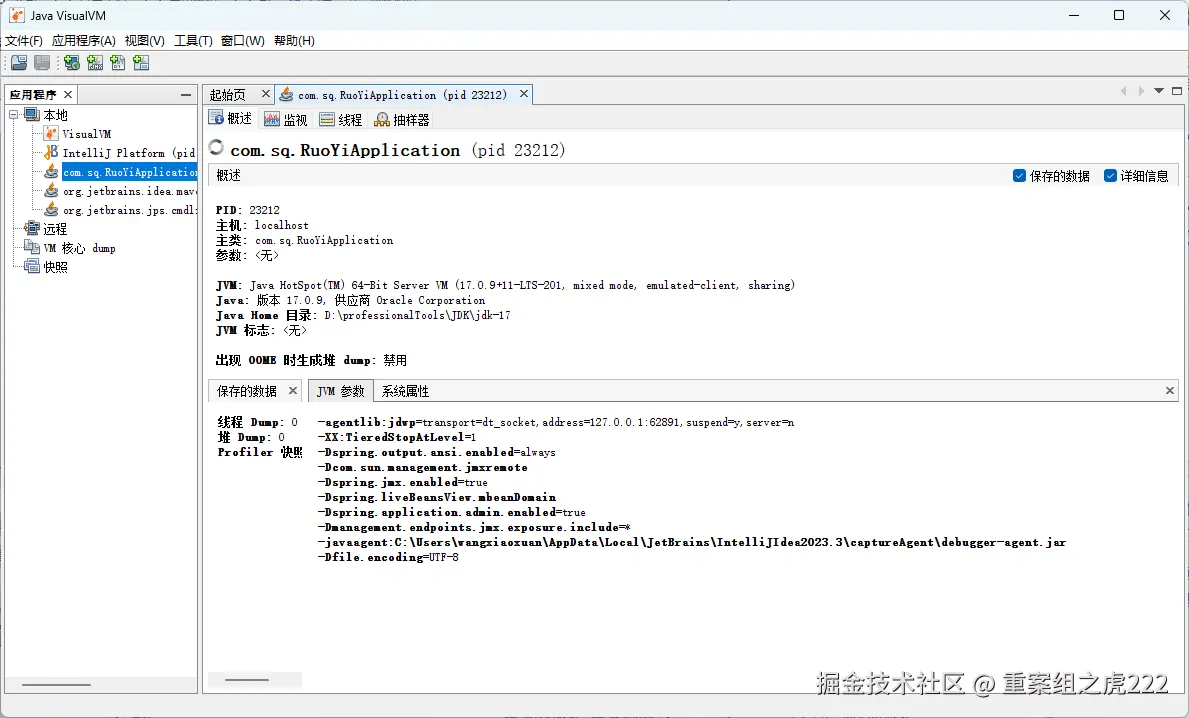Open the 文件(F) menu
The image size is (1189, 718).
click(x=24, y=40)
